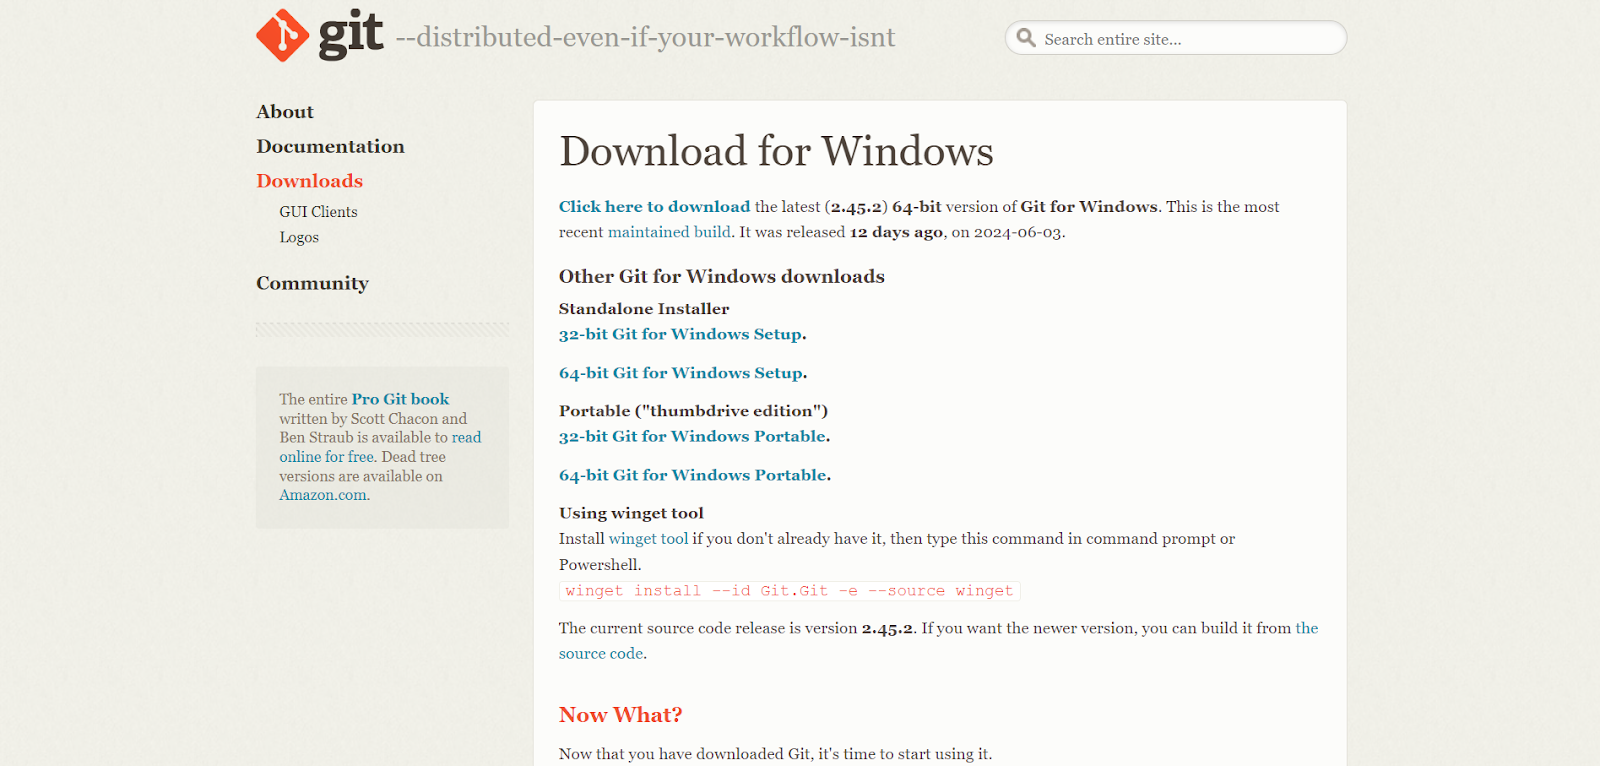Click the 'Standalone Installer' label
The image size is (1600, 766).
(644, 309)
